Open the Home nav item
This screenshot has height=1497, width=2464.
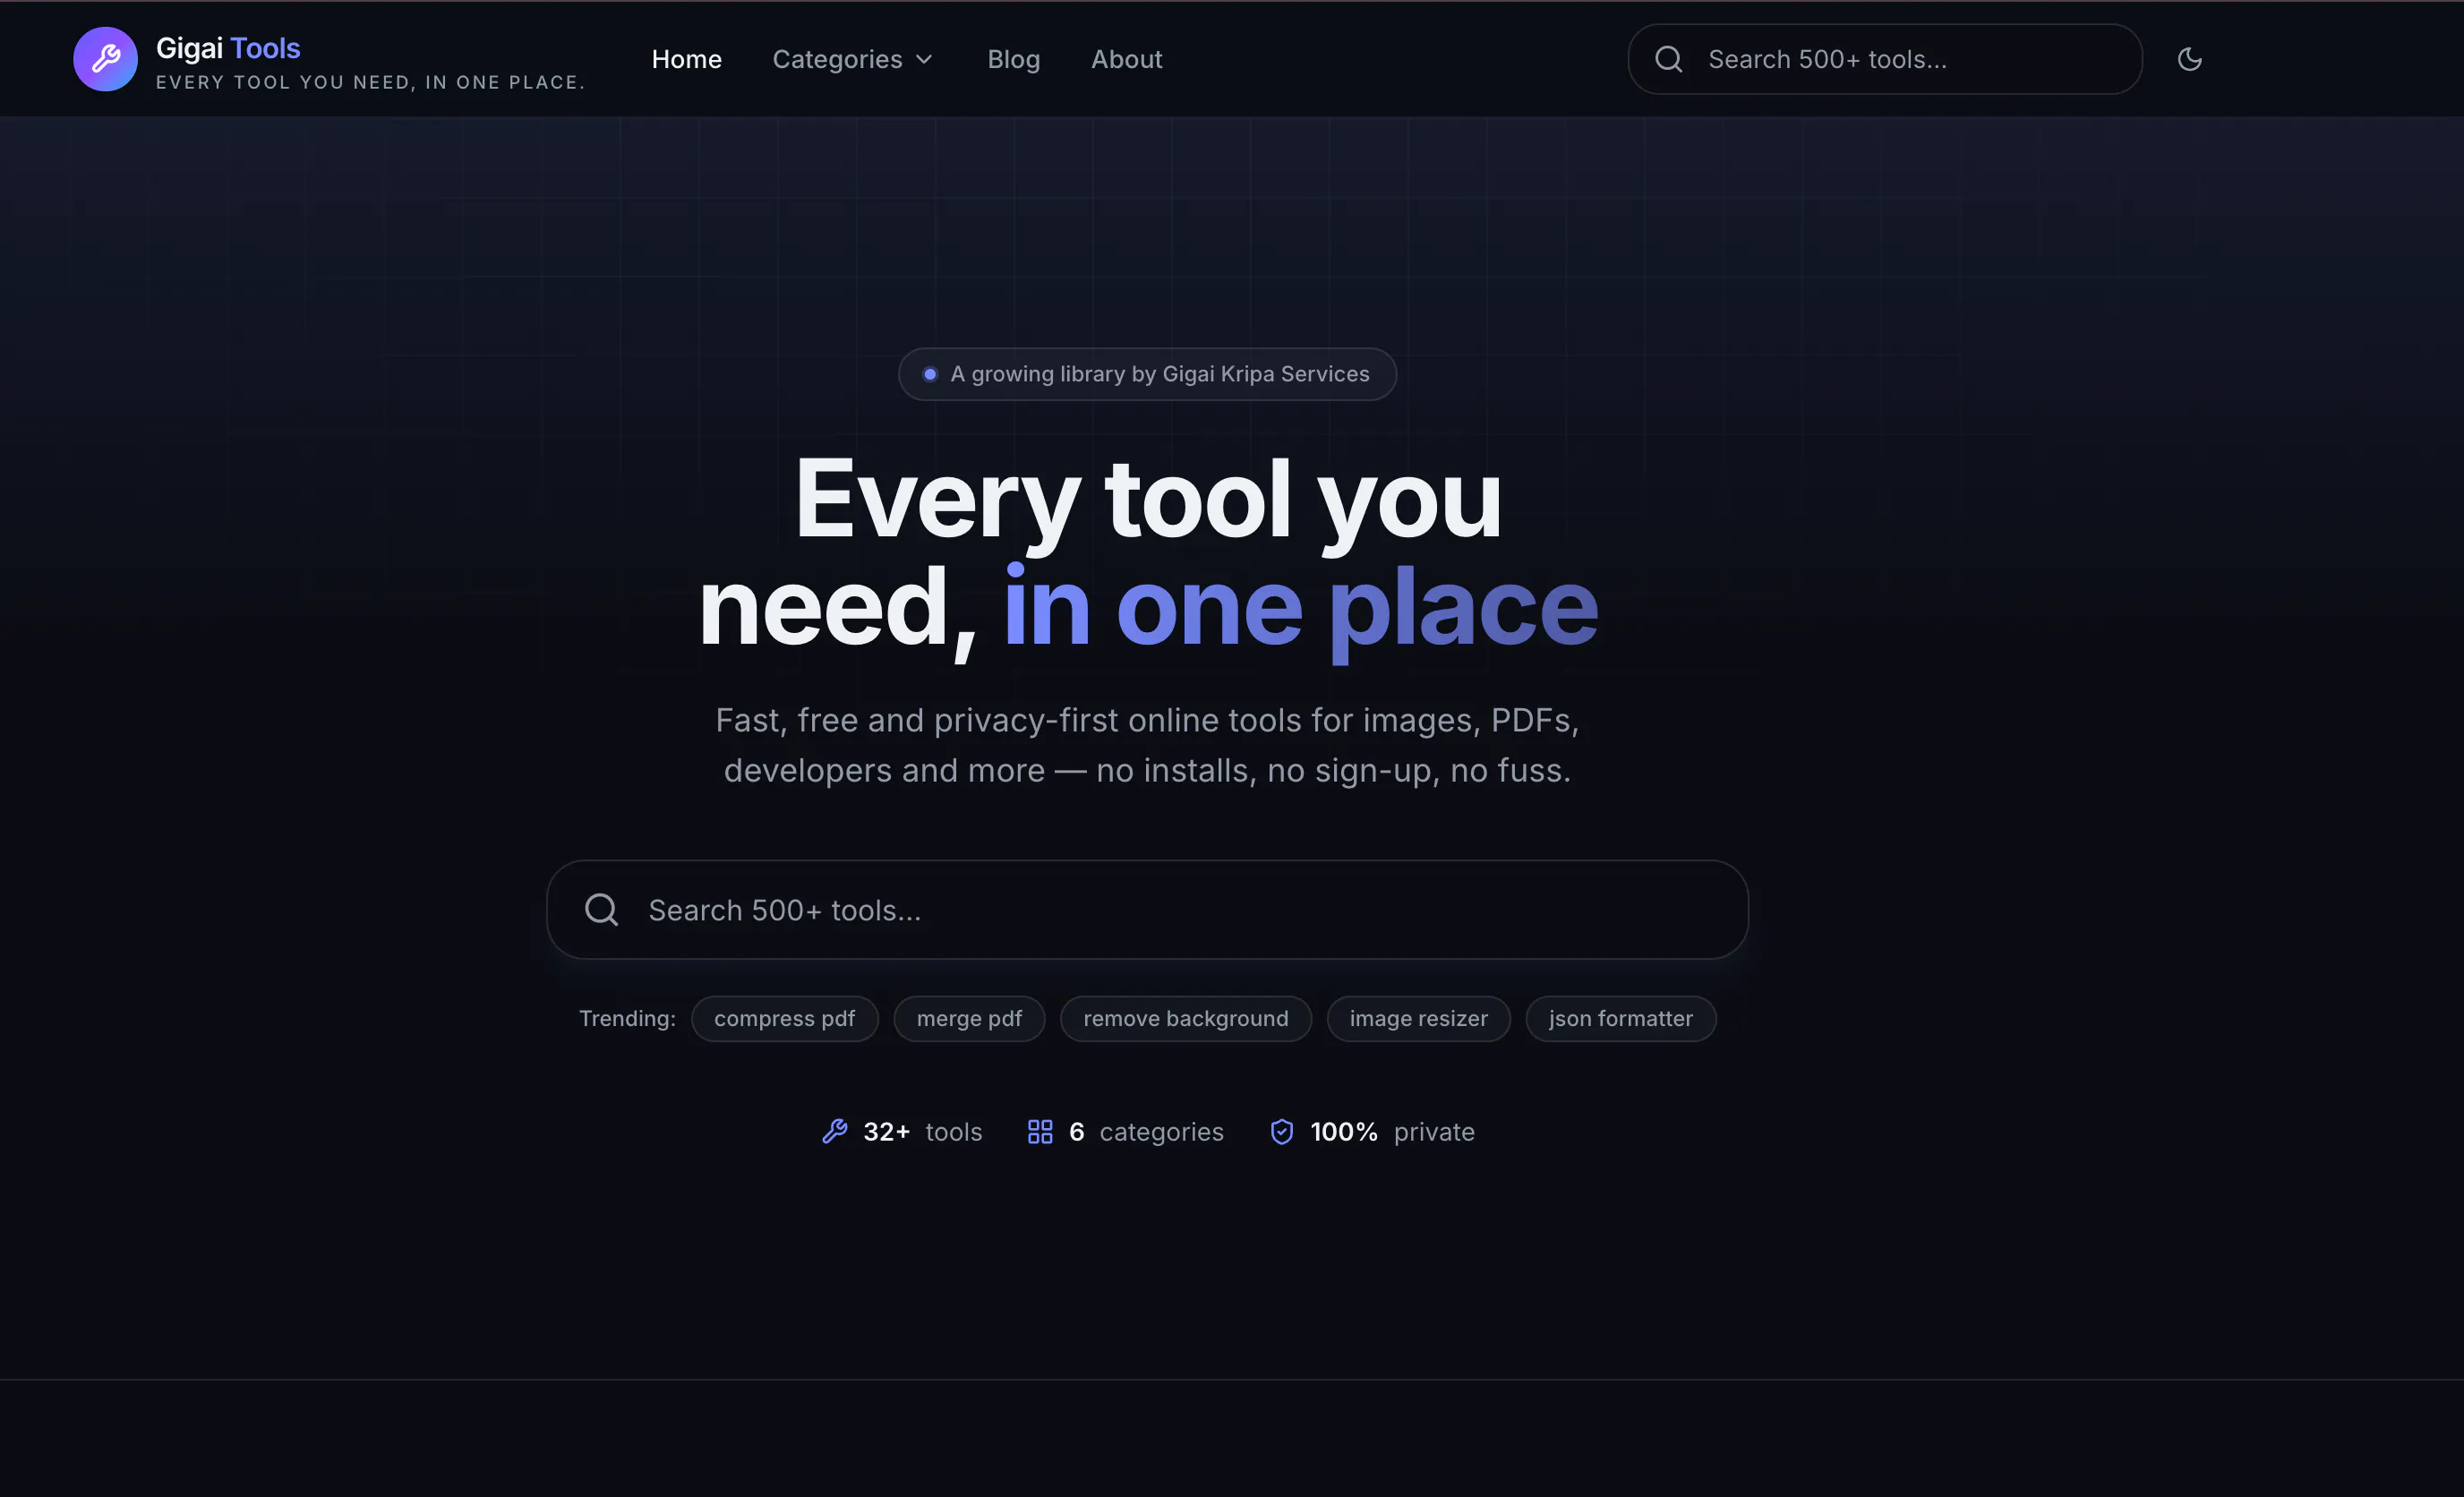(x=686, y=60)
